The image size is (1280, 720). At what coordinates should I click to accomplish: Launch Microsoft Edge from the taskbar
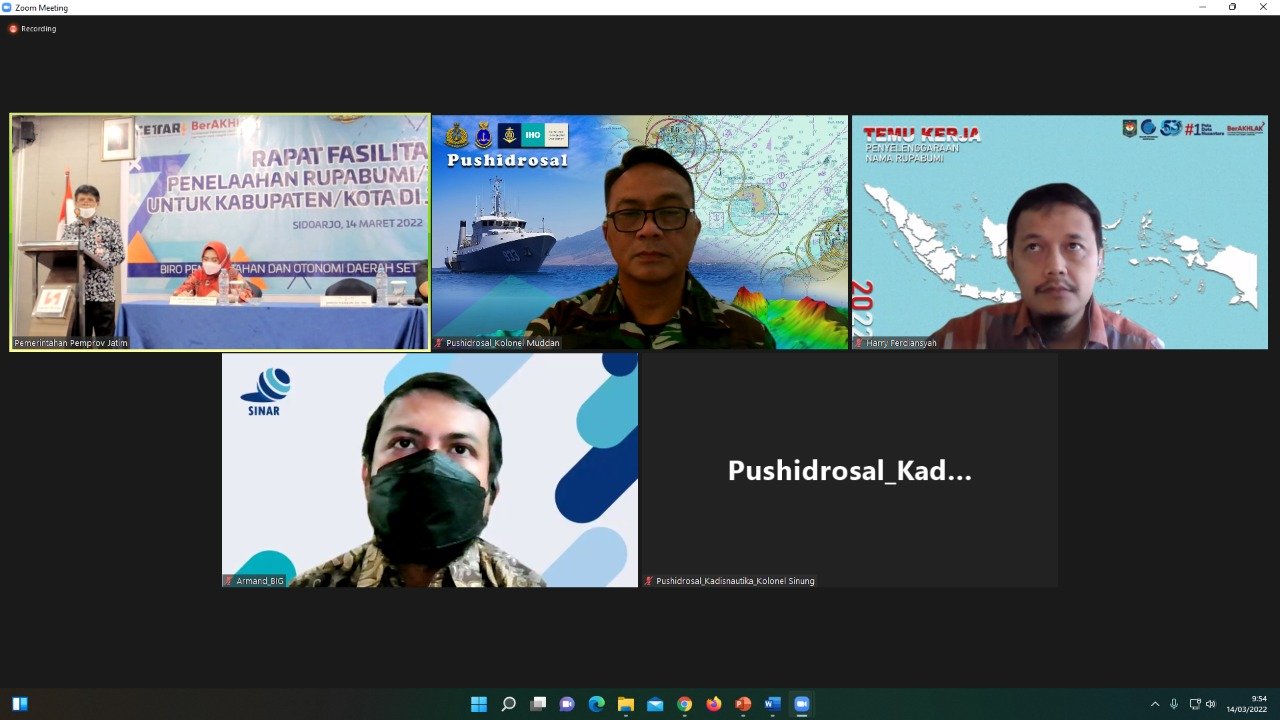pos(597,704)
